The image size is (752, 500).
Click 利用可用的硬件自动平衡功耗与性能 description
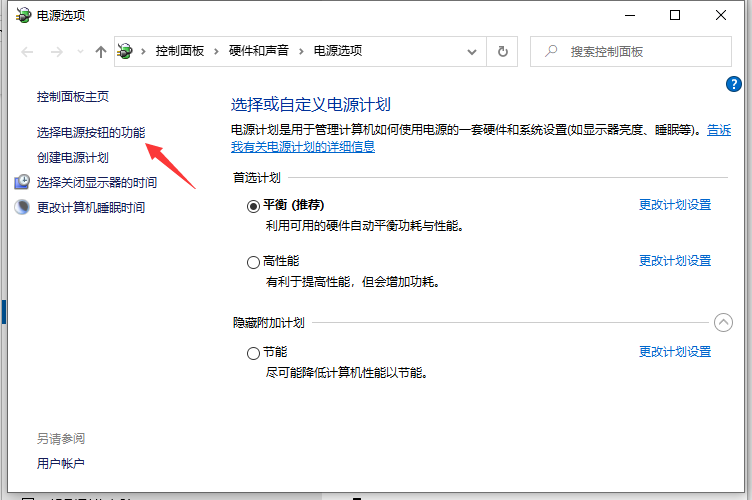click(x=364, y=226)
